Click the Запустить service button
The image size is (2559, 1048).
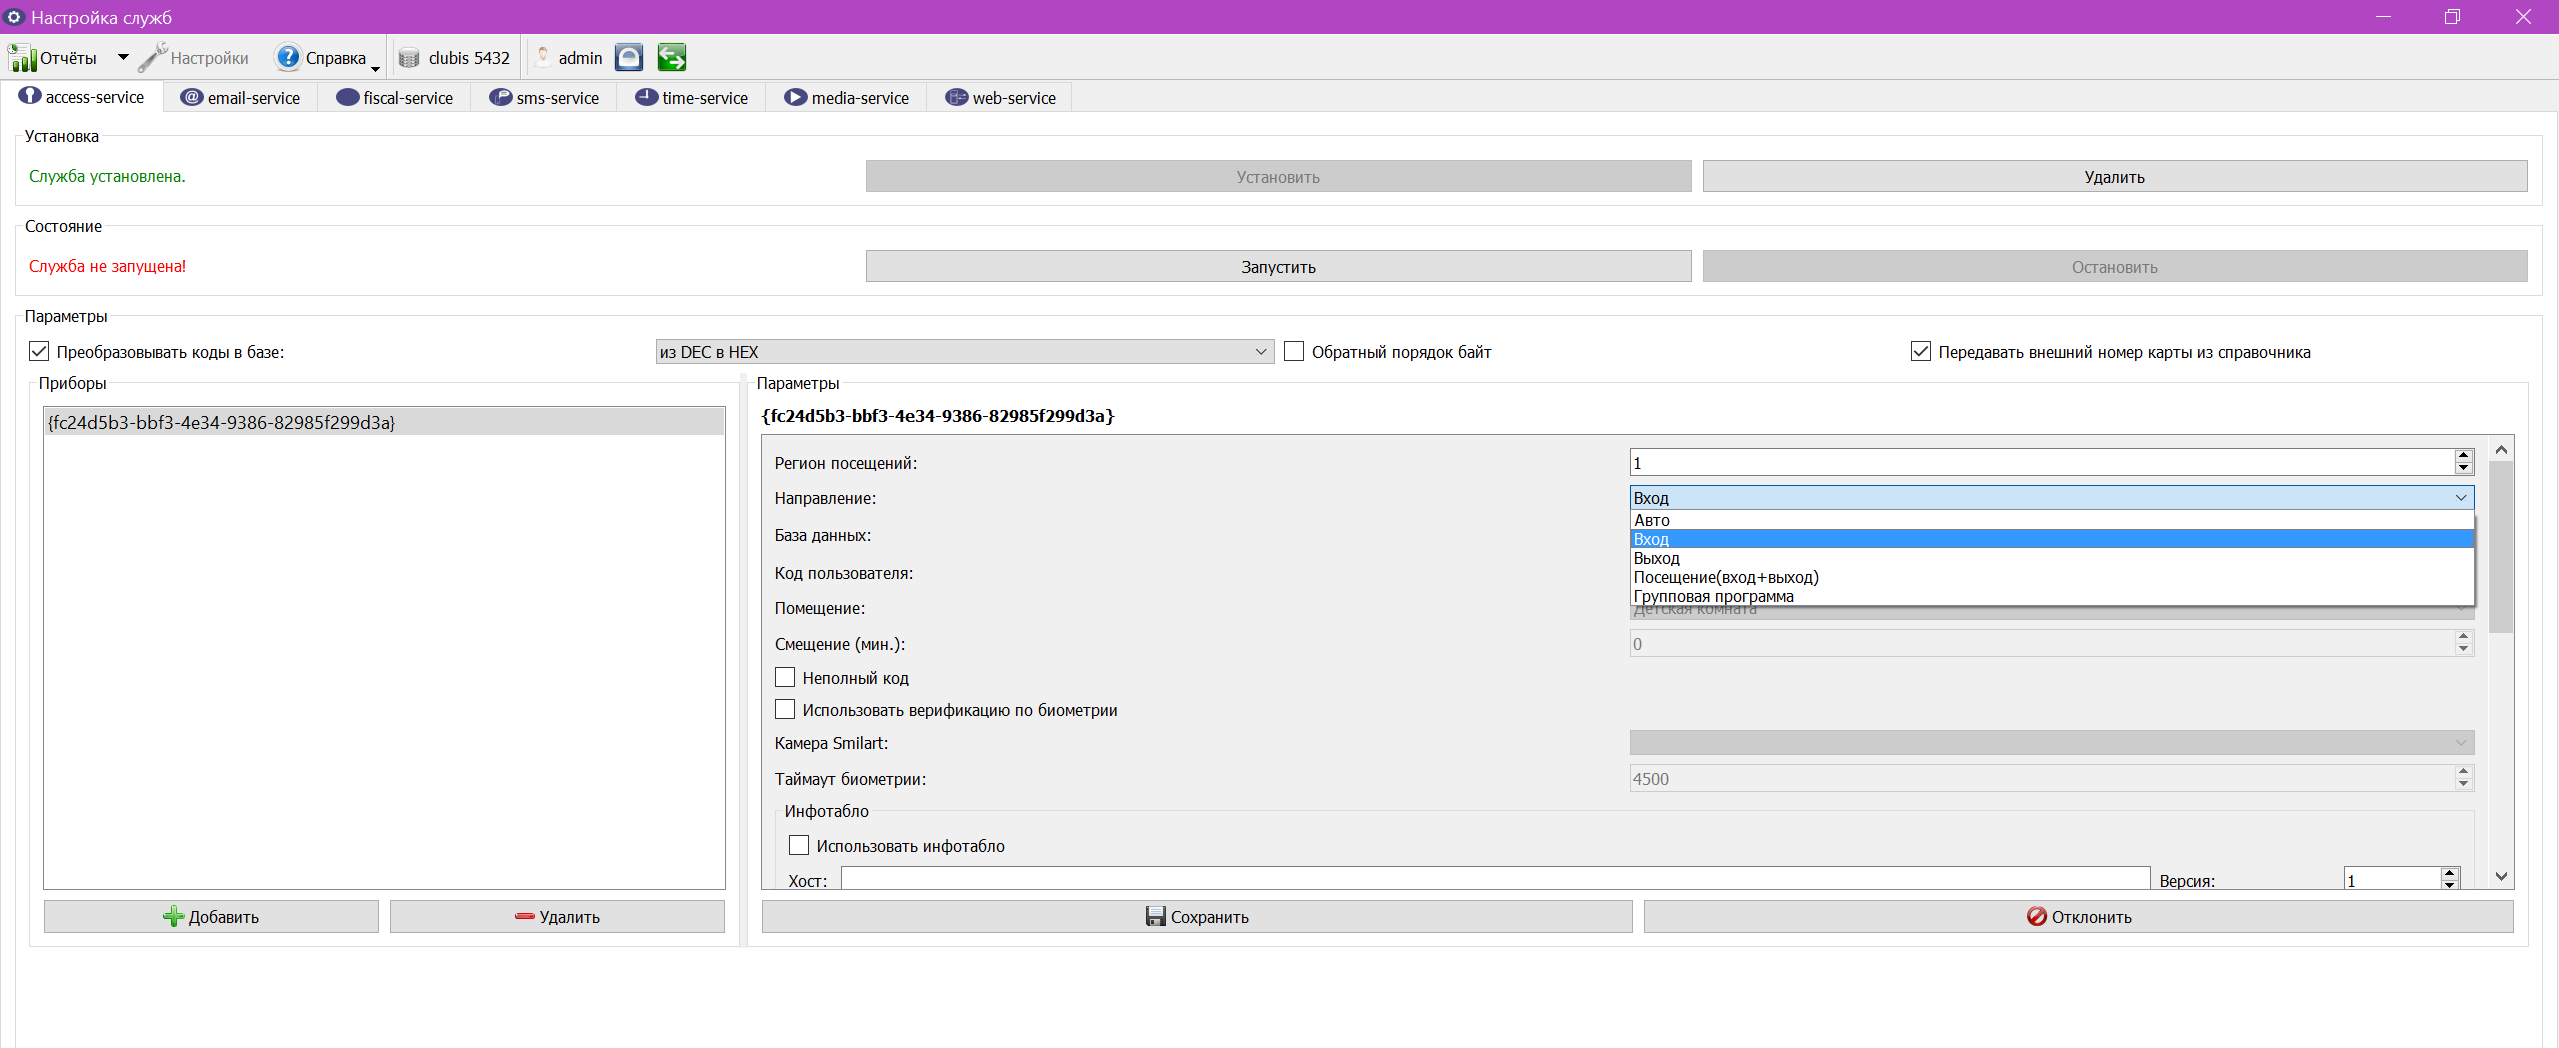[x=1278, y=266]
